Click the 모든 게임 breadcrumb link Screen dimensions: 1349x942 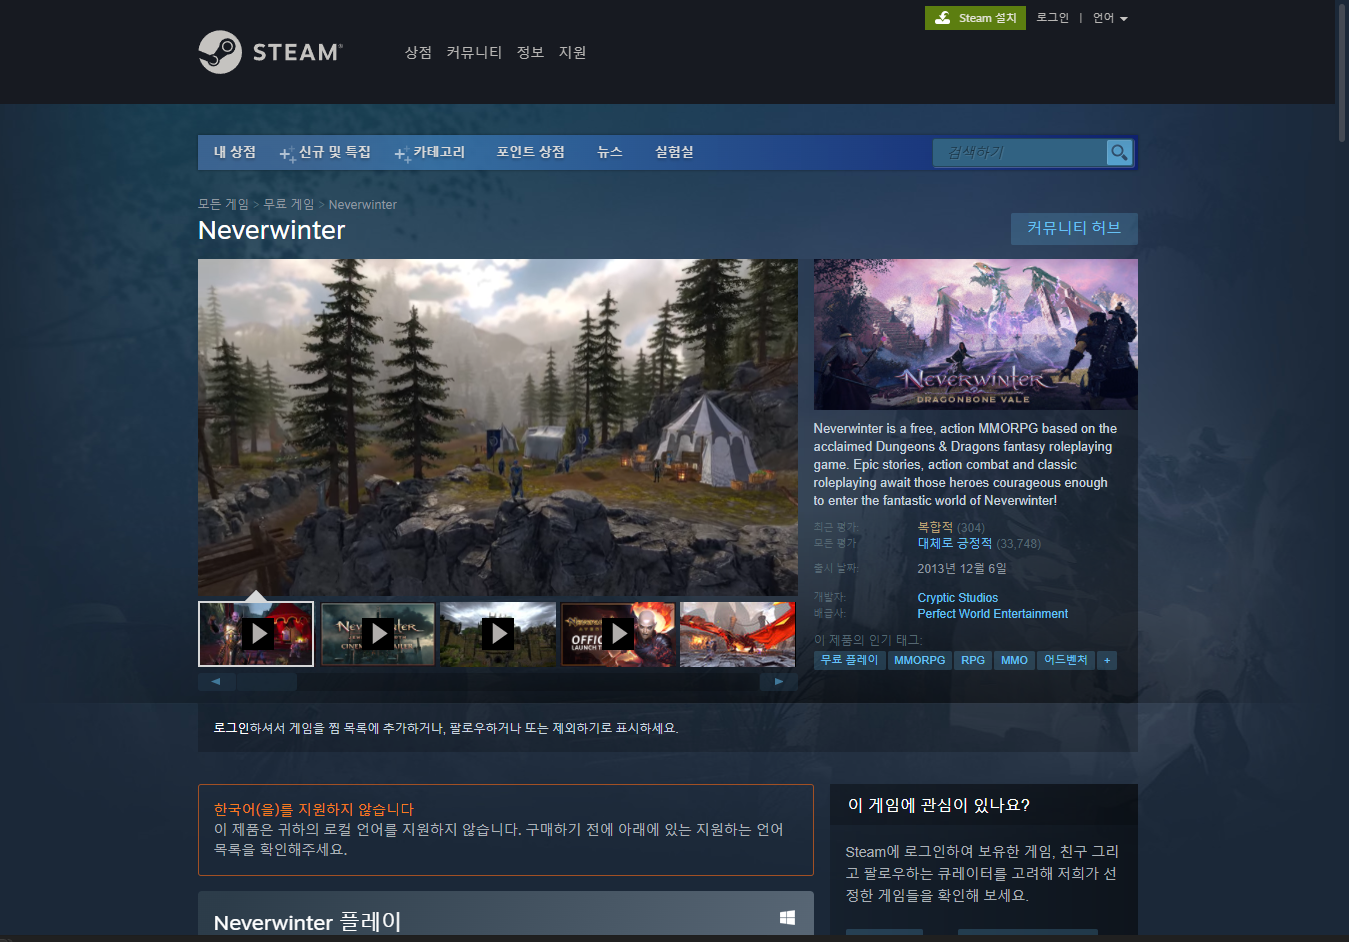click(x=223, y=204)
